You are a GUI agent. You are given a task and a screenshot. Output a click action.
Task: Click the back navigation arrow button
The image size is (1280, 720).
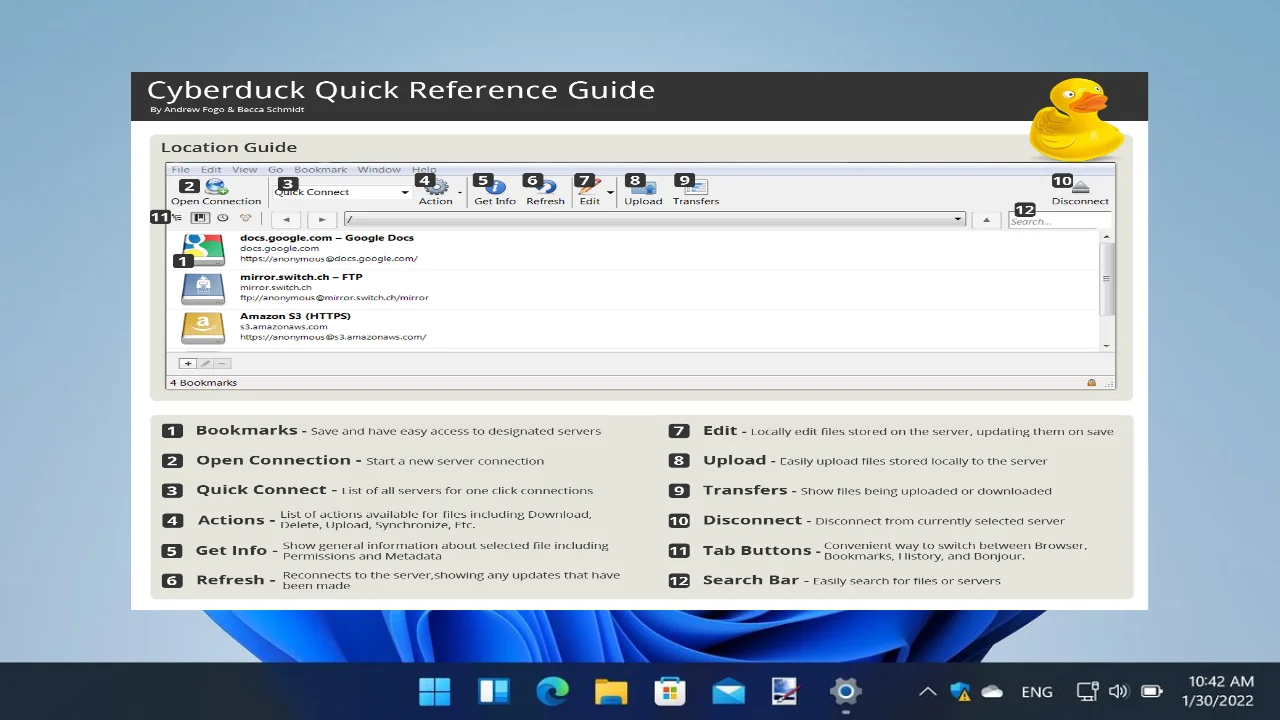pyautogui.click(x=286, y=219)
